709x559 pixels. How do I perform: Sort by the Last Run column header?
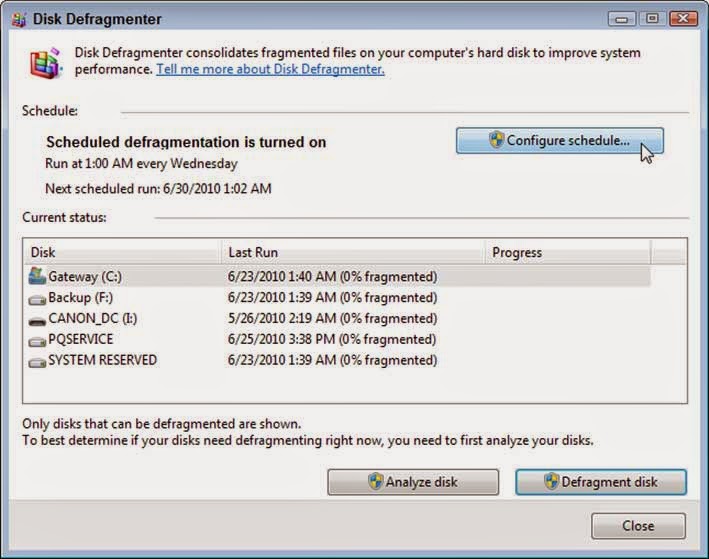(x=353, y=252)
